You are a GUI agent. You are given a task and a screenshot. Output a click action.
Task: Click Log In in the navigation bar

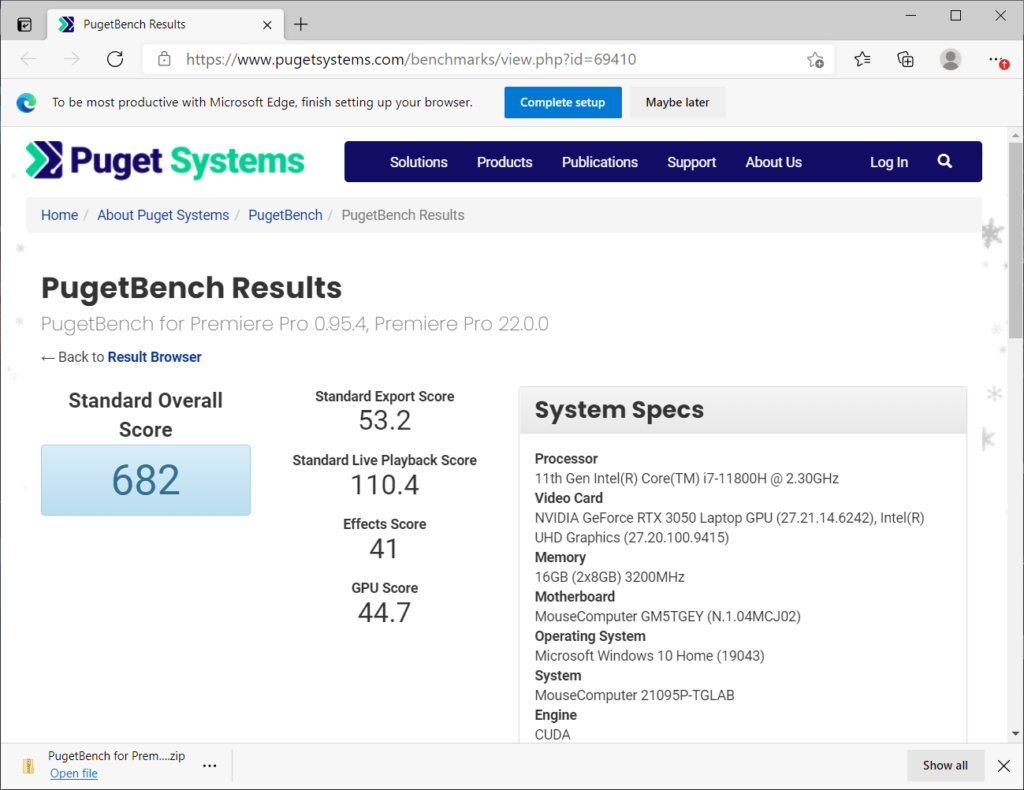tap(889, 162)
